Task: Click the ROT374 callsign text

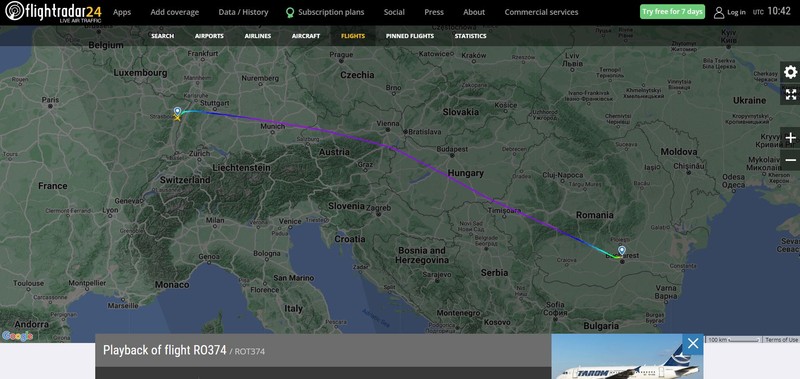Action: [x=249, y=351]
